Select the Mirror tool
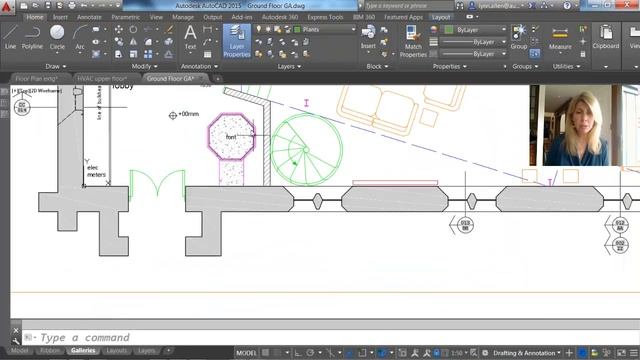640x360 pixels. click(133, 42)
